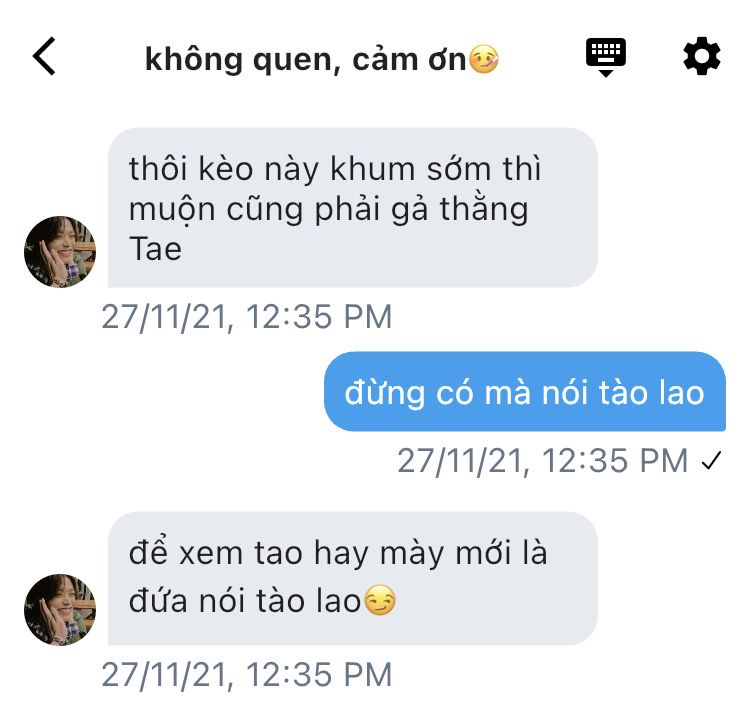Tap the smirking emoji in last message
Image resolution: width=750 pixels, height=711 pixels.
pos(380,600)
